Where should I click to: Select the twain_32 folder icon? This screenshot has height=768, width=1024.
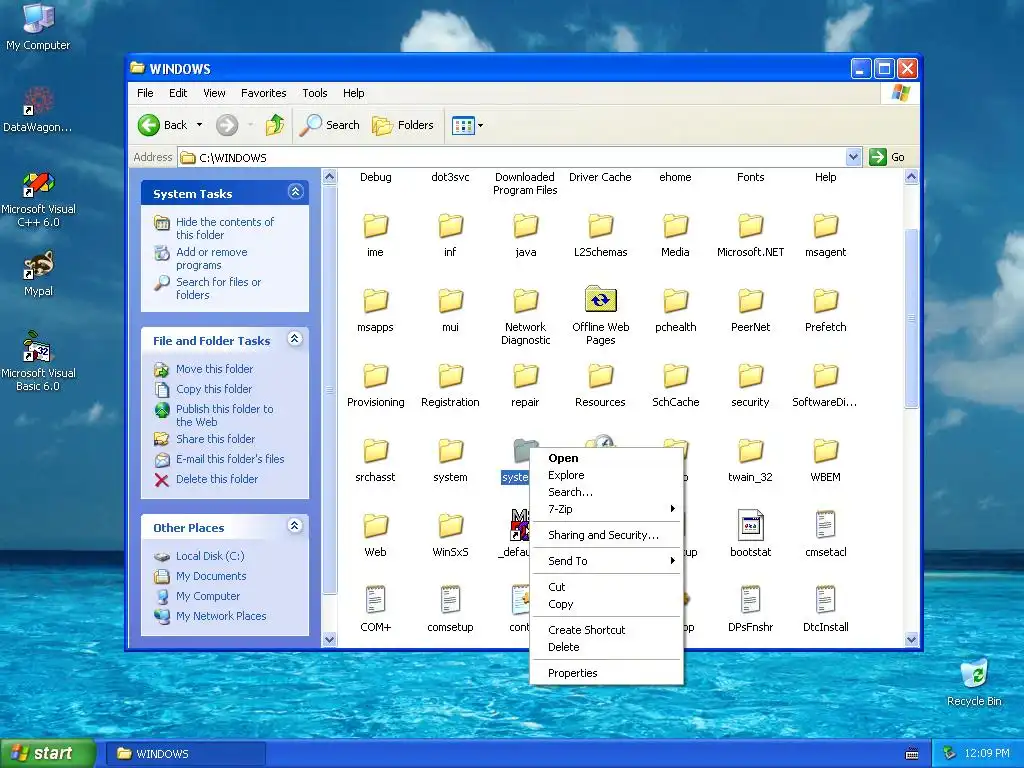(x=750, y=451)
